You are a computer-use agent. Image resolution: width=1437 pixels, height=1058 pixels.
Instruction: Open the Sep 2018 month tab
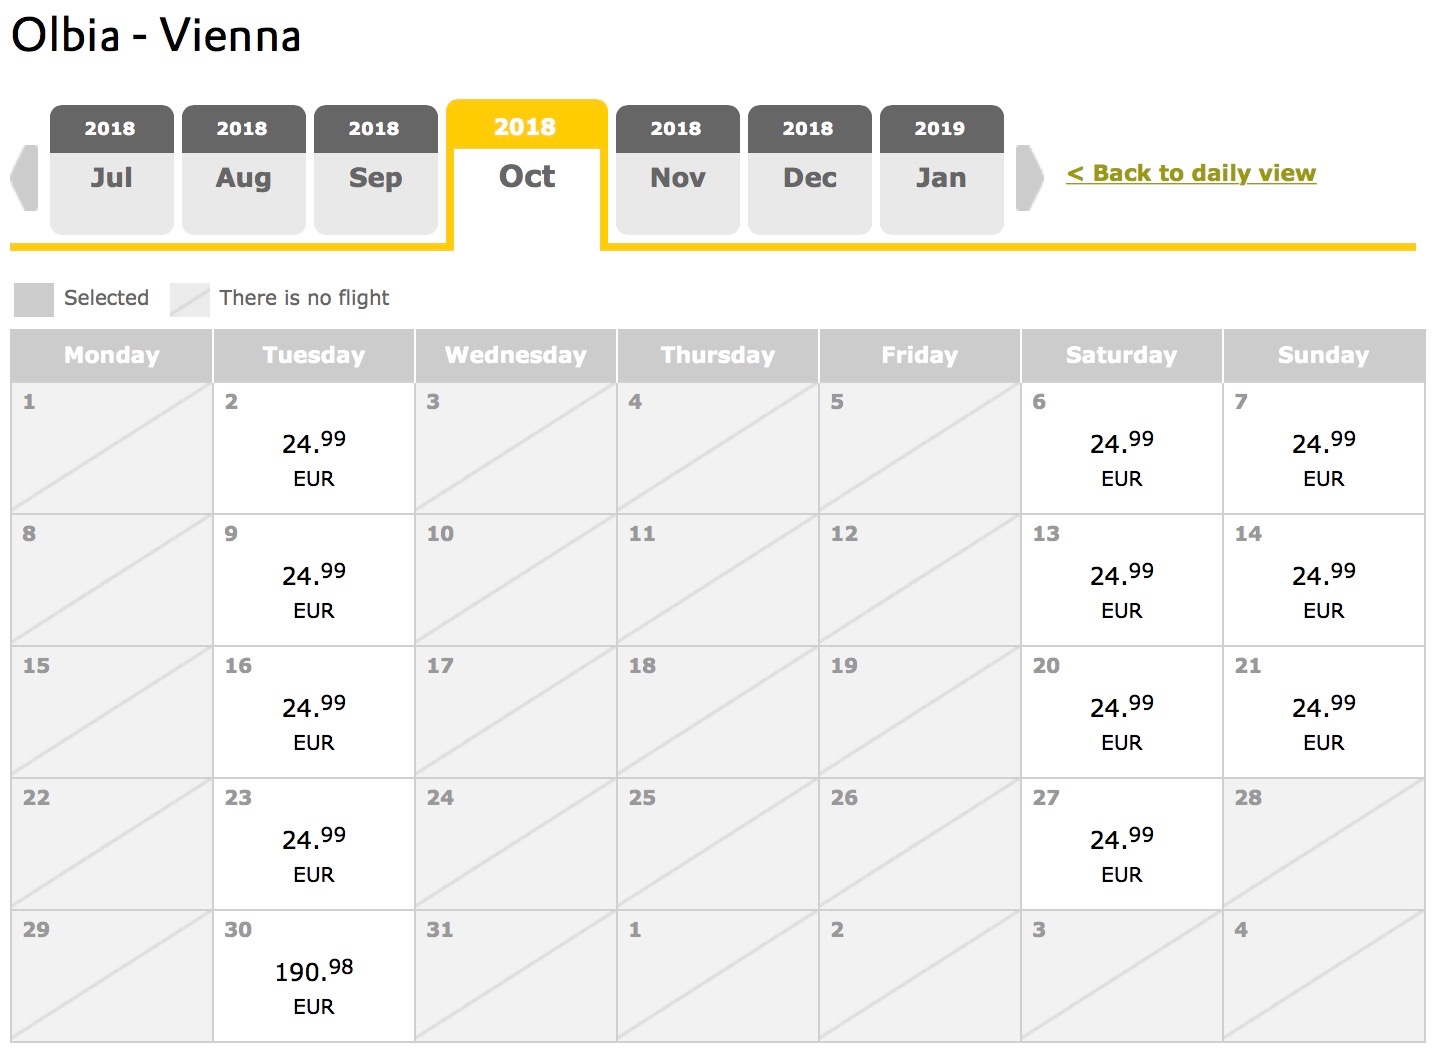tap(376, 169)
